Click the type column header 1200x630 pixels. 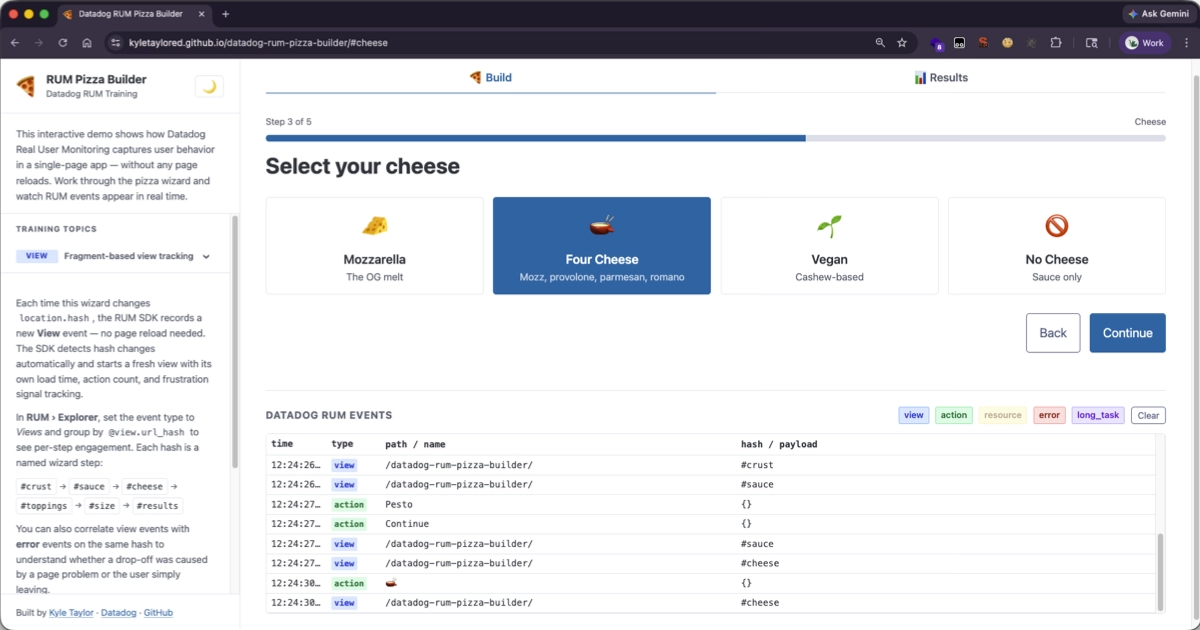tap(343, 444)
